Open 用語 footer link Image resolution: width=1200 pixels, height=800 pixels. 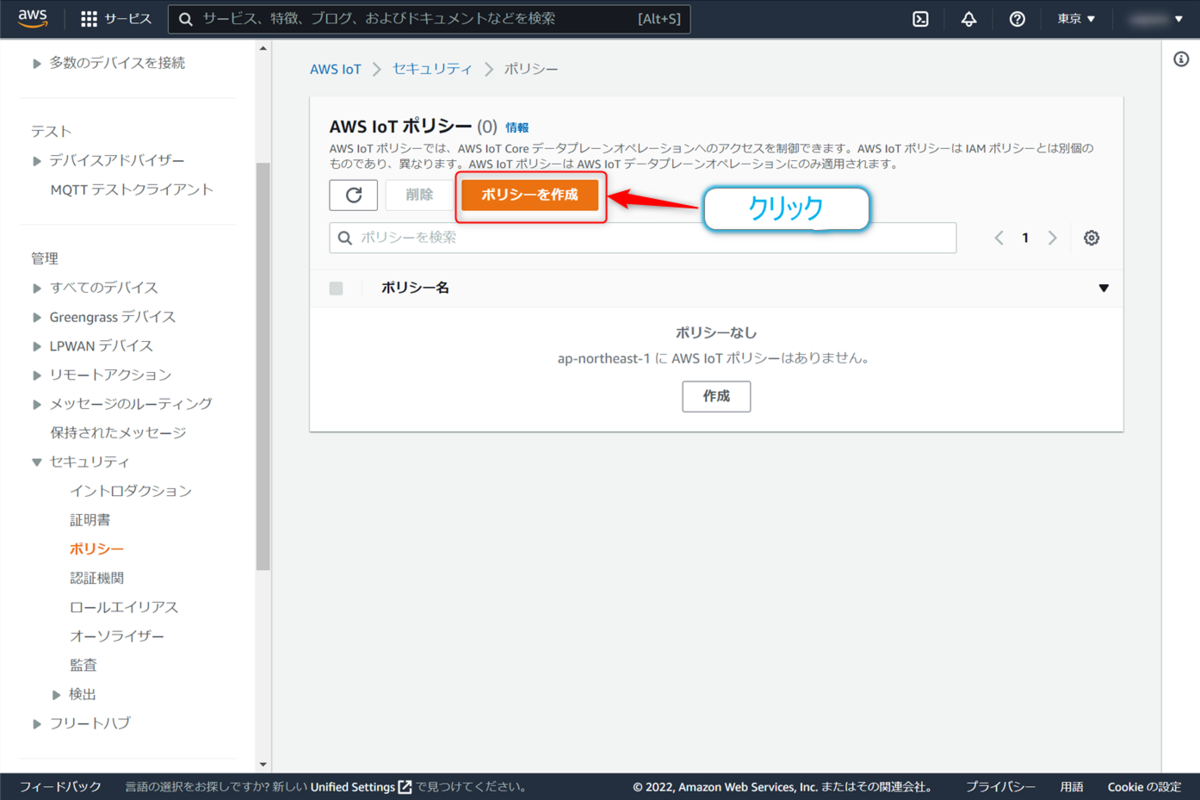pyautogui.click(x=1072, y=787)
